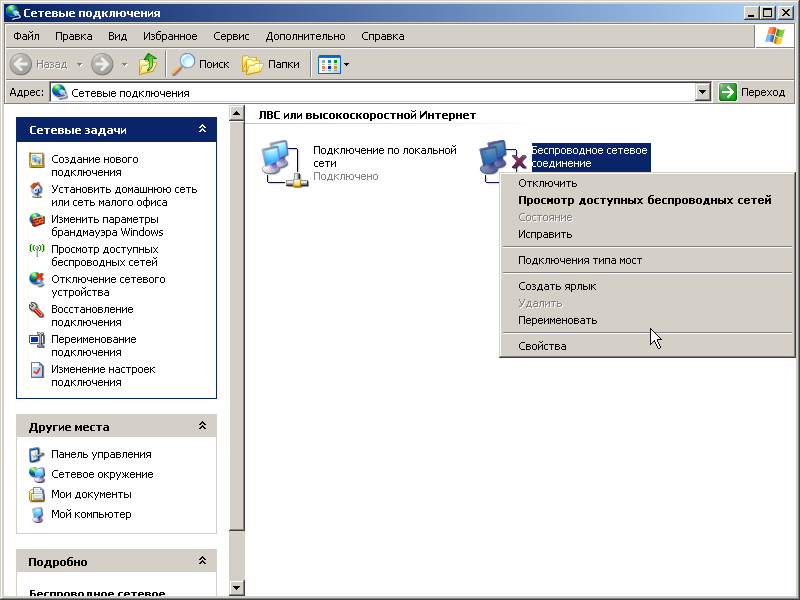Image resolution: width=800 pixels, height=600 pixels.
Task: Click the Установить домашнюю сеть icon
Action: coord(36,190)
